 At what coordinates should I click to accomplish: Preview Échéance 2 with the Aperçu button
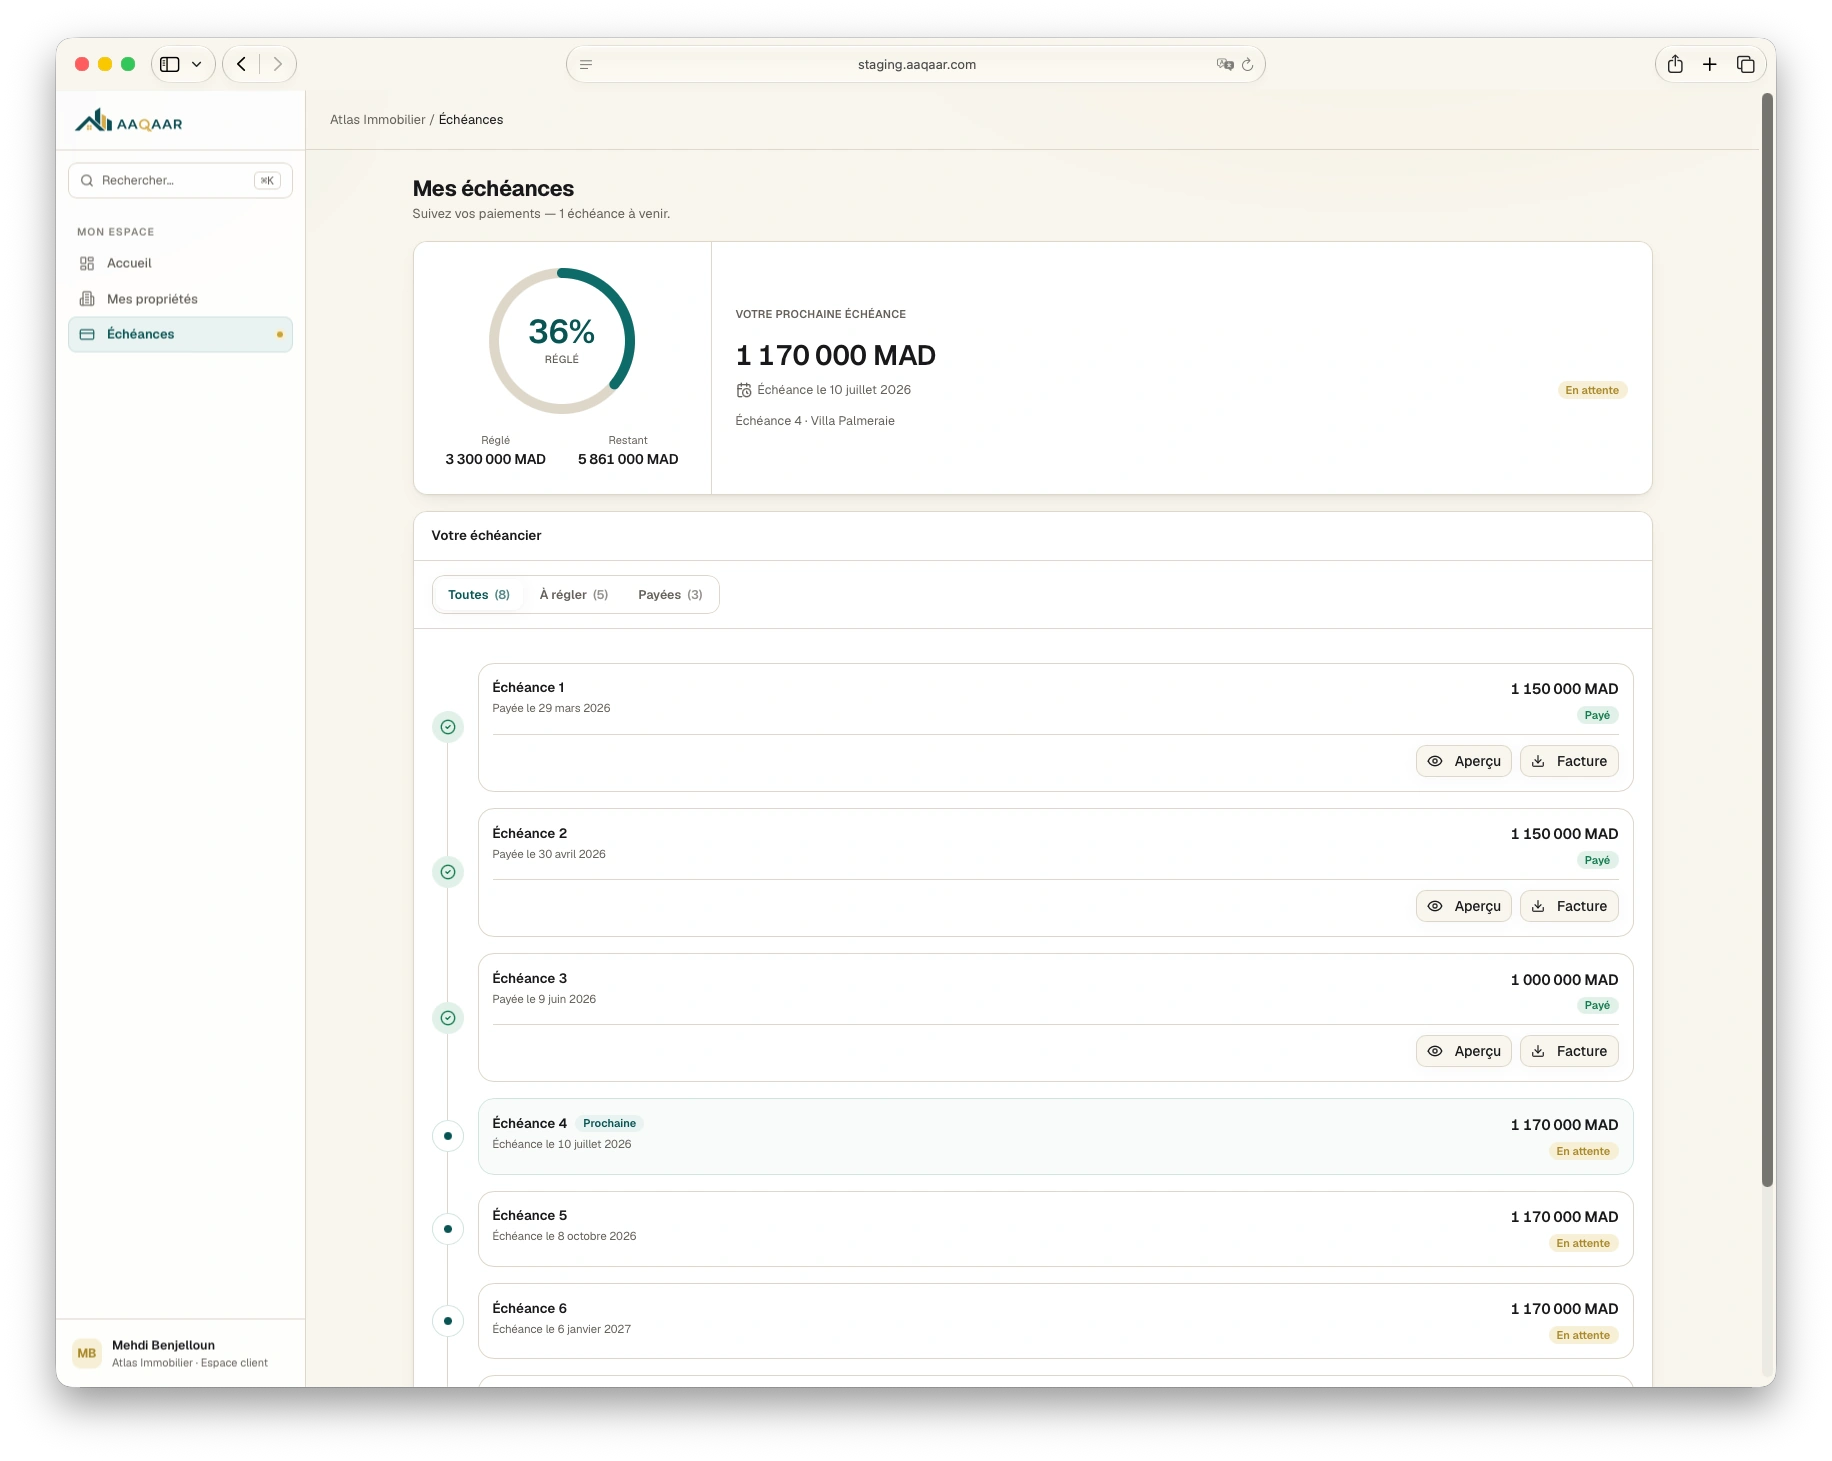(x=1464, y=906)
